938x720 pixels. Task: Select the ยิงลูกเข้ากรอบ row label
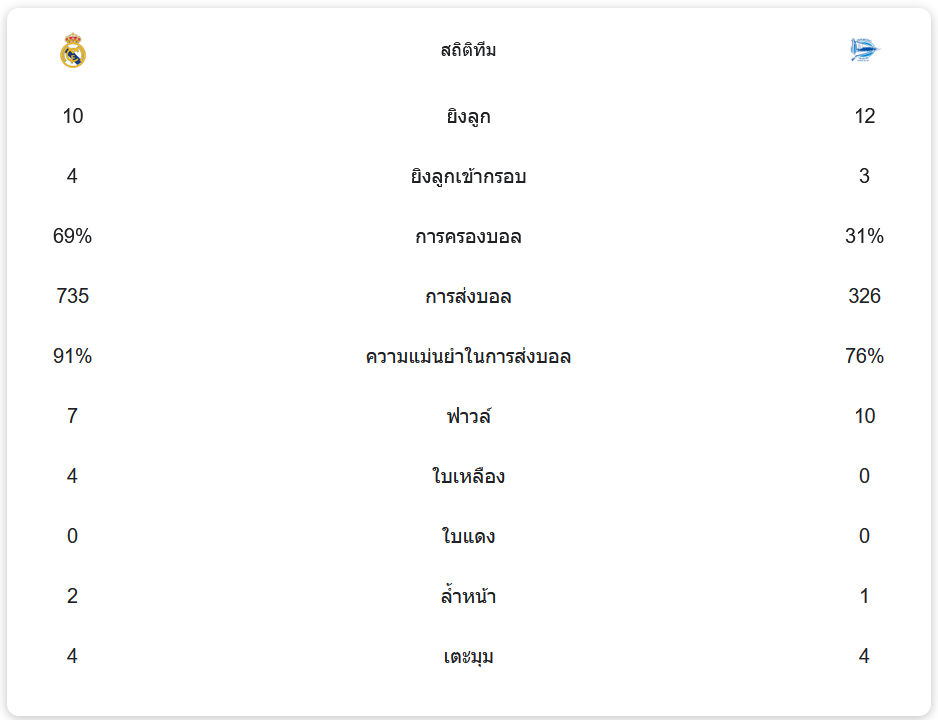pos(468,177)
